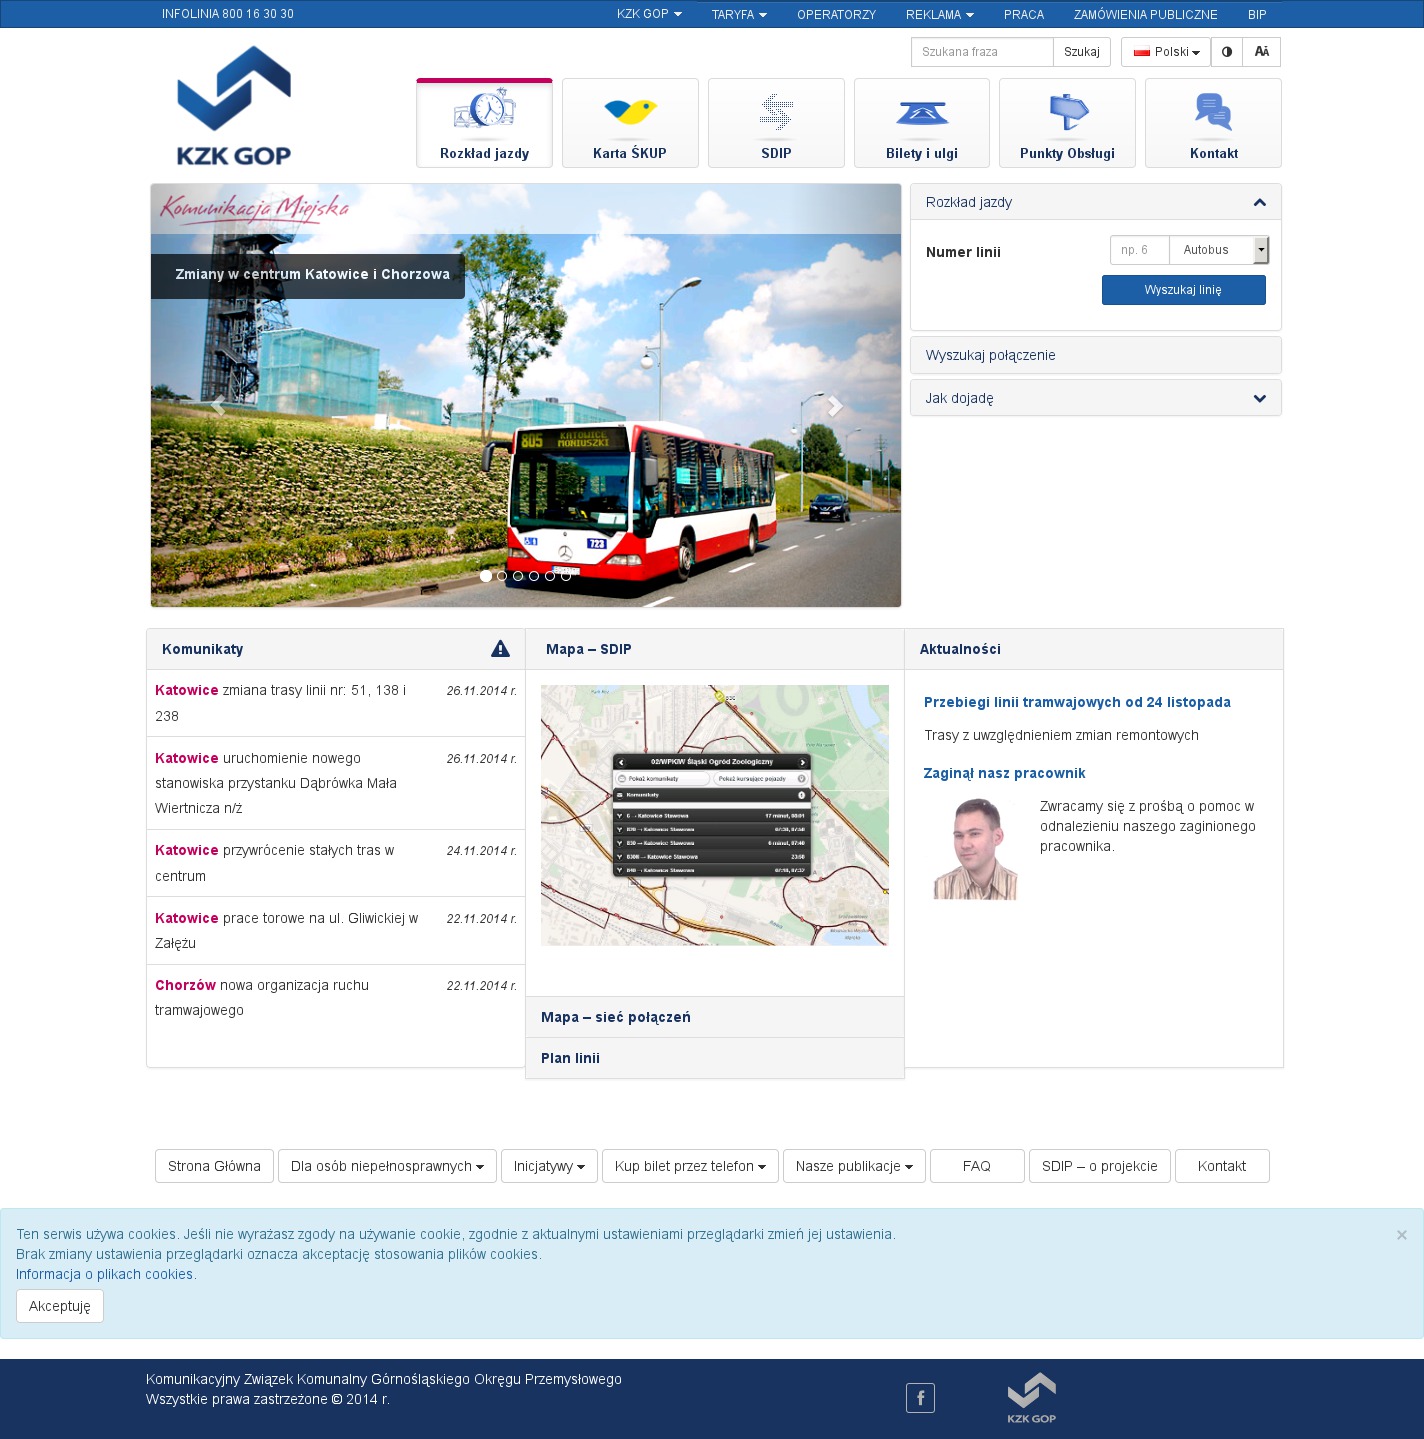Go to next carousel slide
The image size is (1424, 1439).
tap(835, 406)
